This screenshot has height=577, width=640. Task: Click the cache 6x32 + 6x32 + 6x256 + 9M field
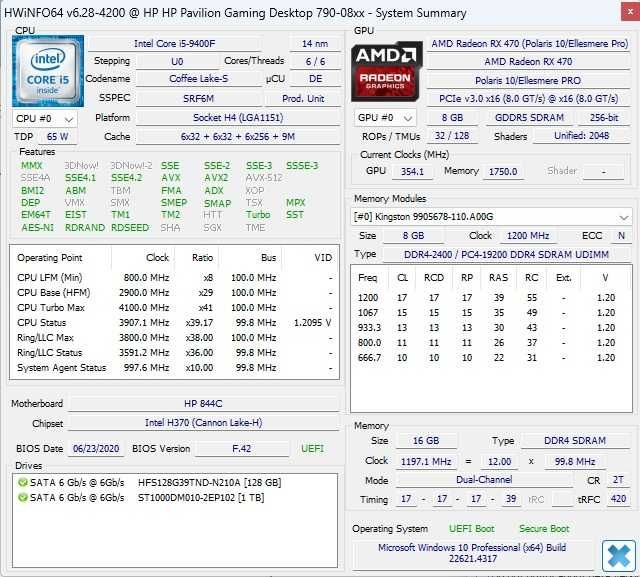click(238, 137)
